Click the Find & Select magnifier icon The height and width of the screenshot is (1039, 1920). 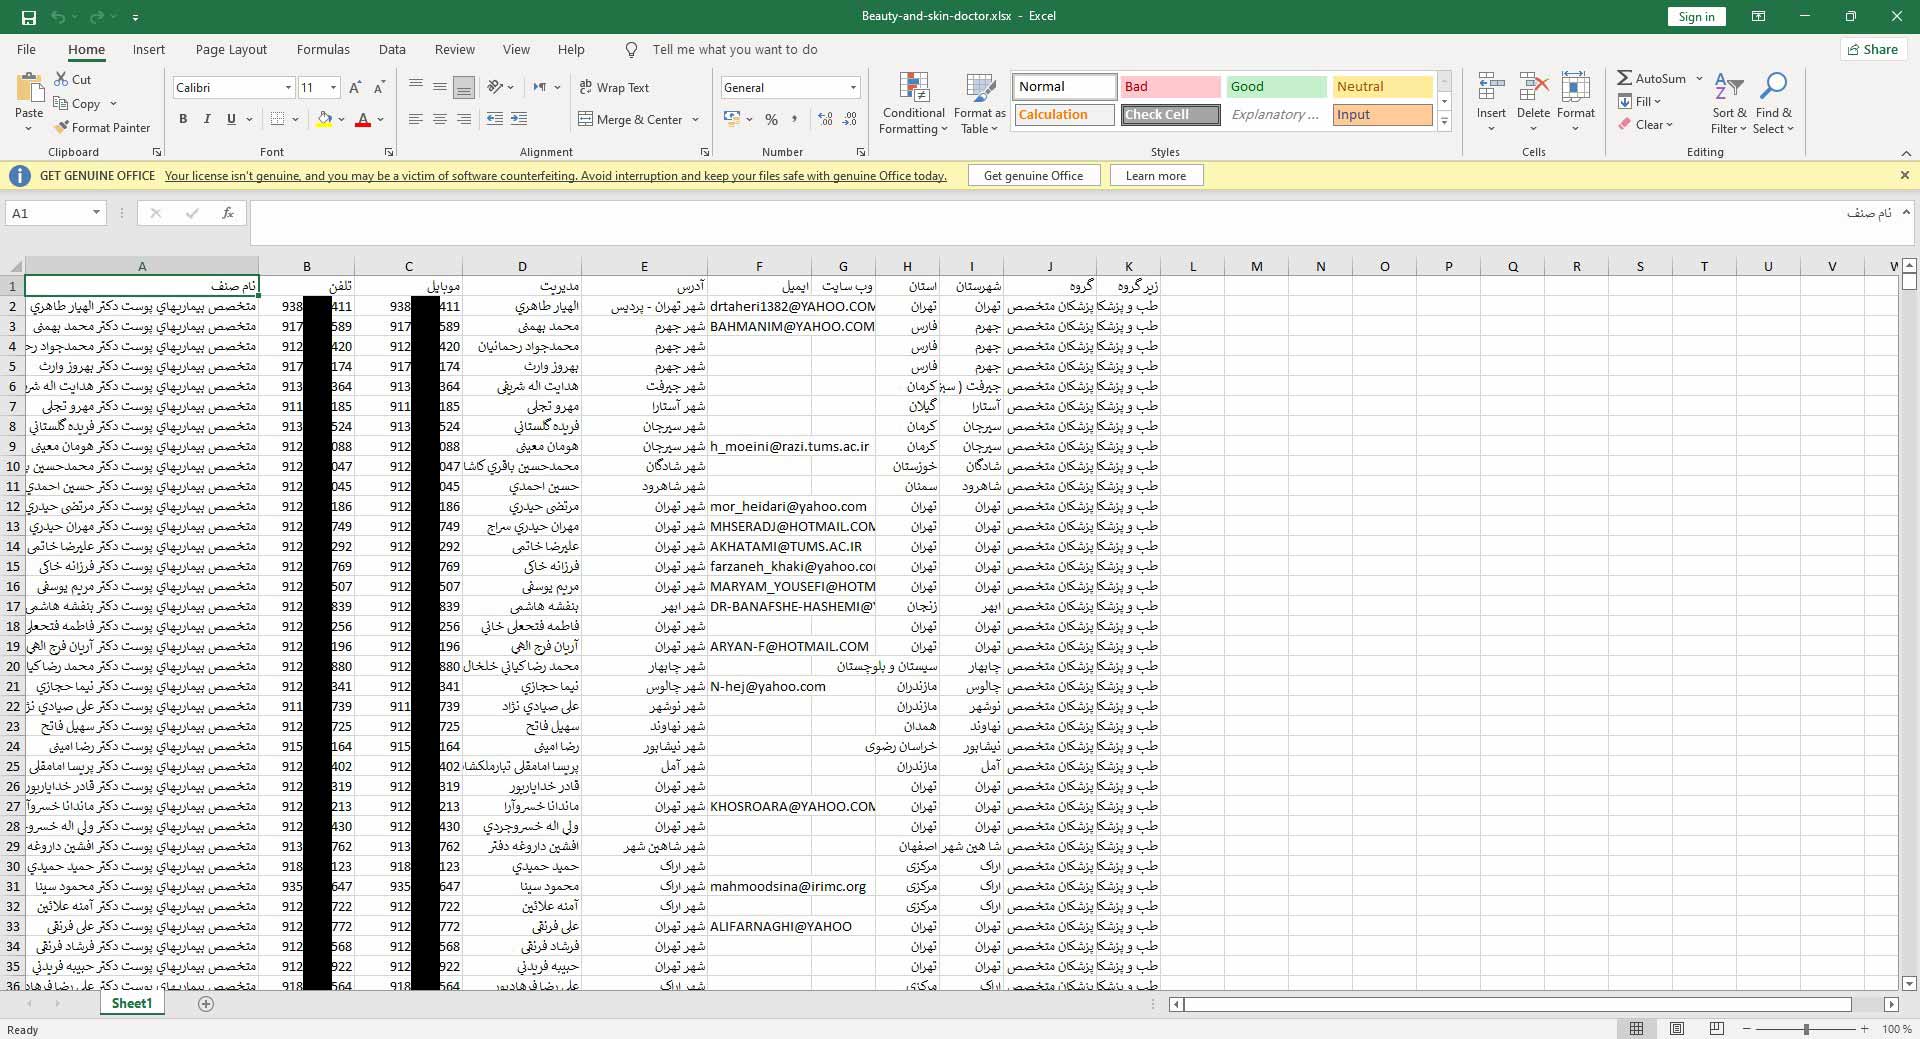[x=1773, y=89]
